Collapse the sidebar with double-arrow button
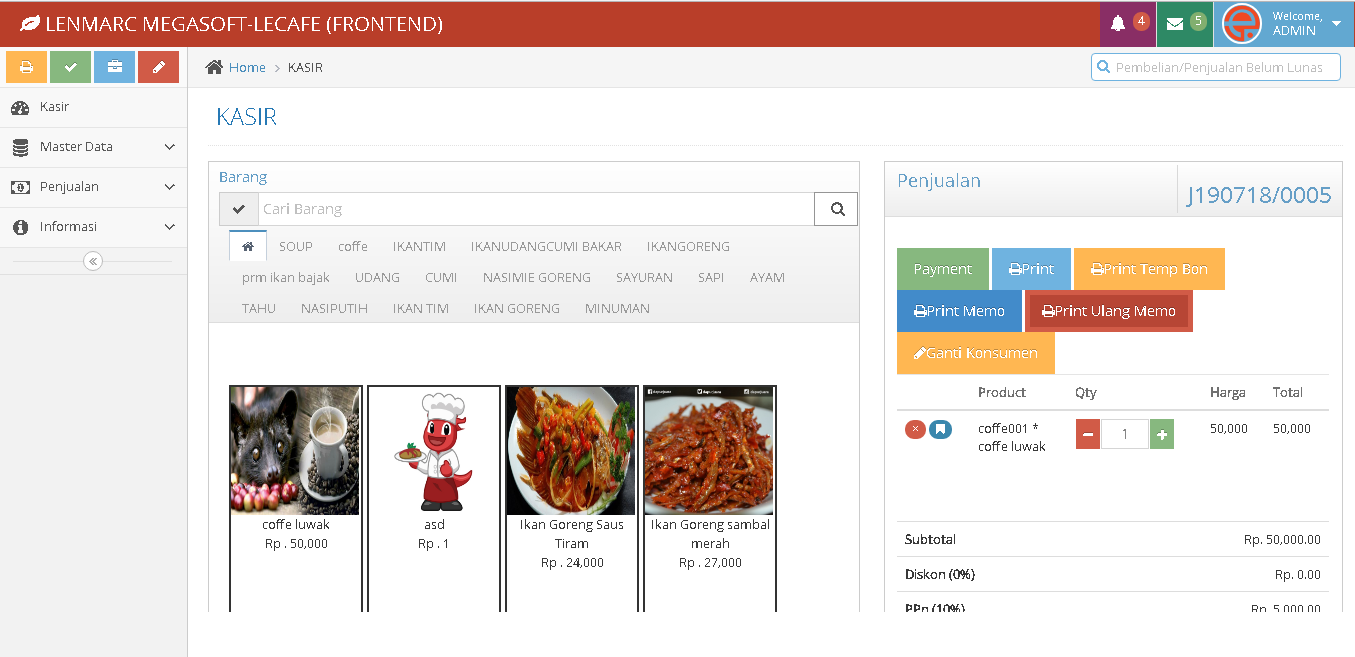 click(93, 261)
